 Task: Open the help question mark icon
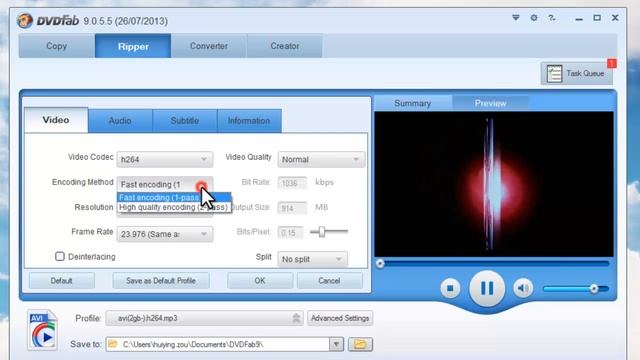pos(551,18)
